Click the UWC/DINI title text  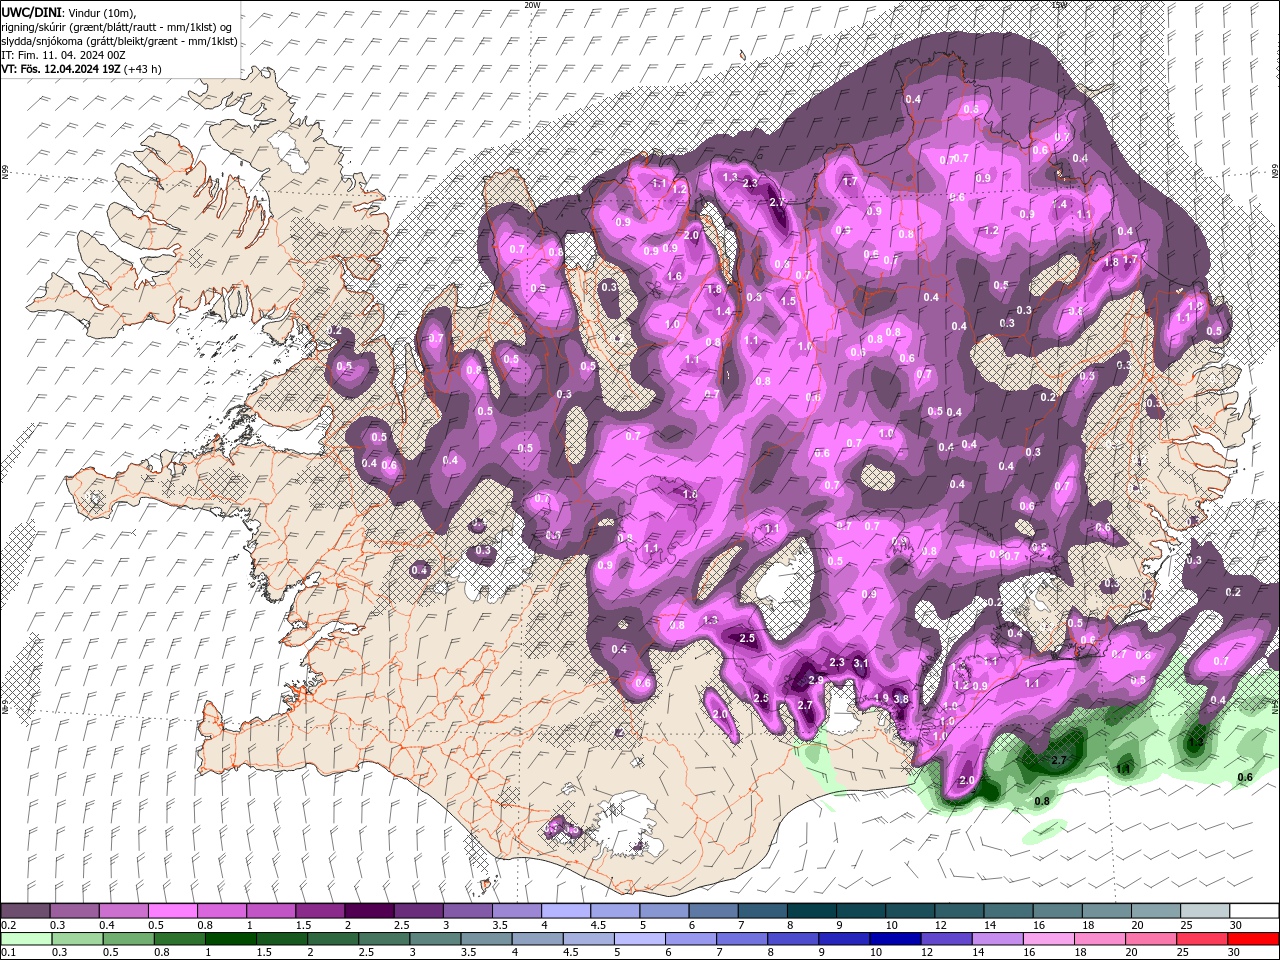32,11
